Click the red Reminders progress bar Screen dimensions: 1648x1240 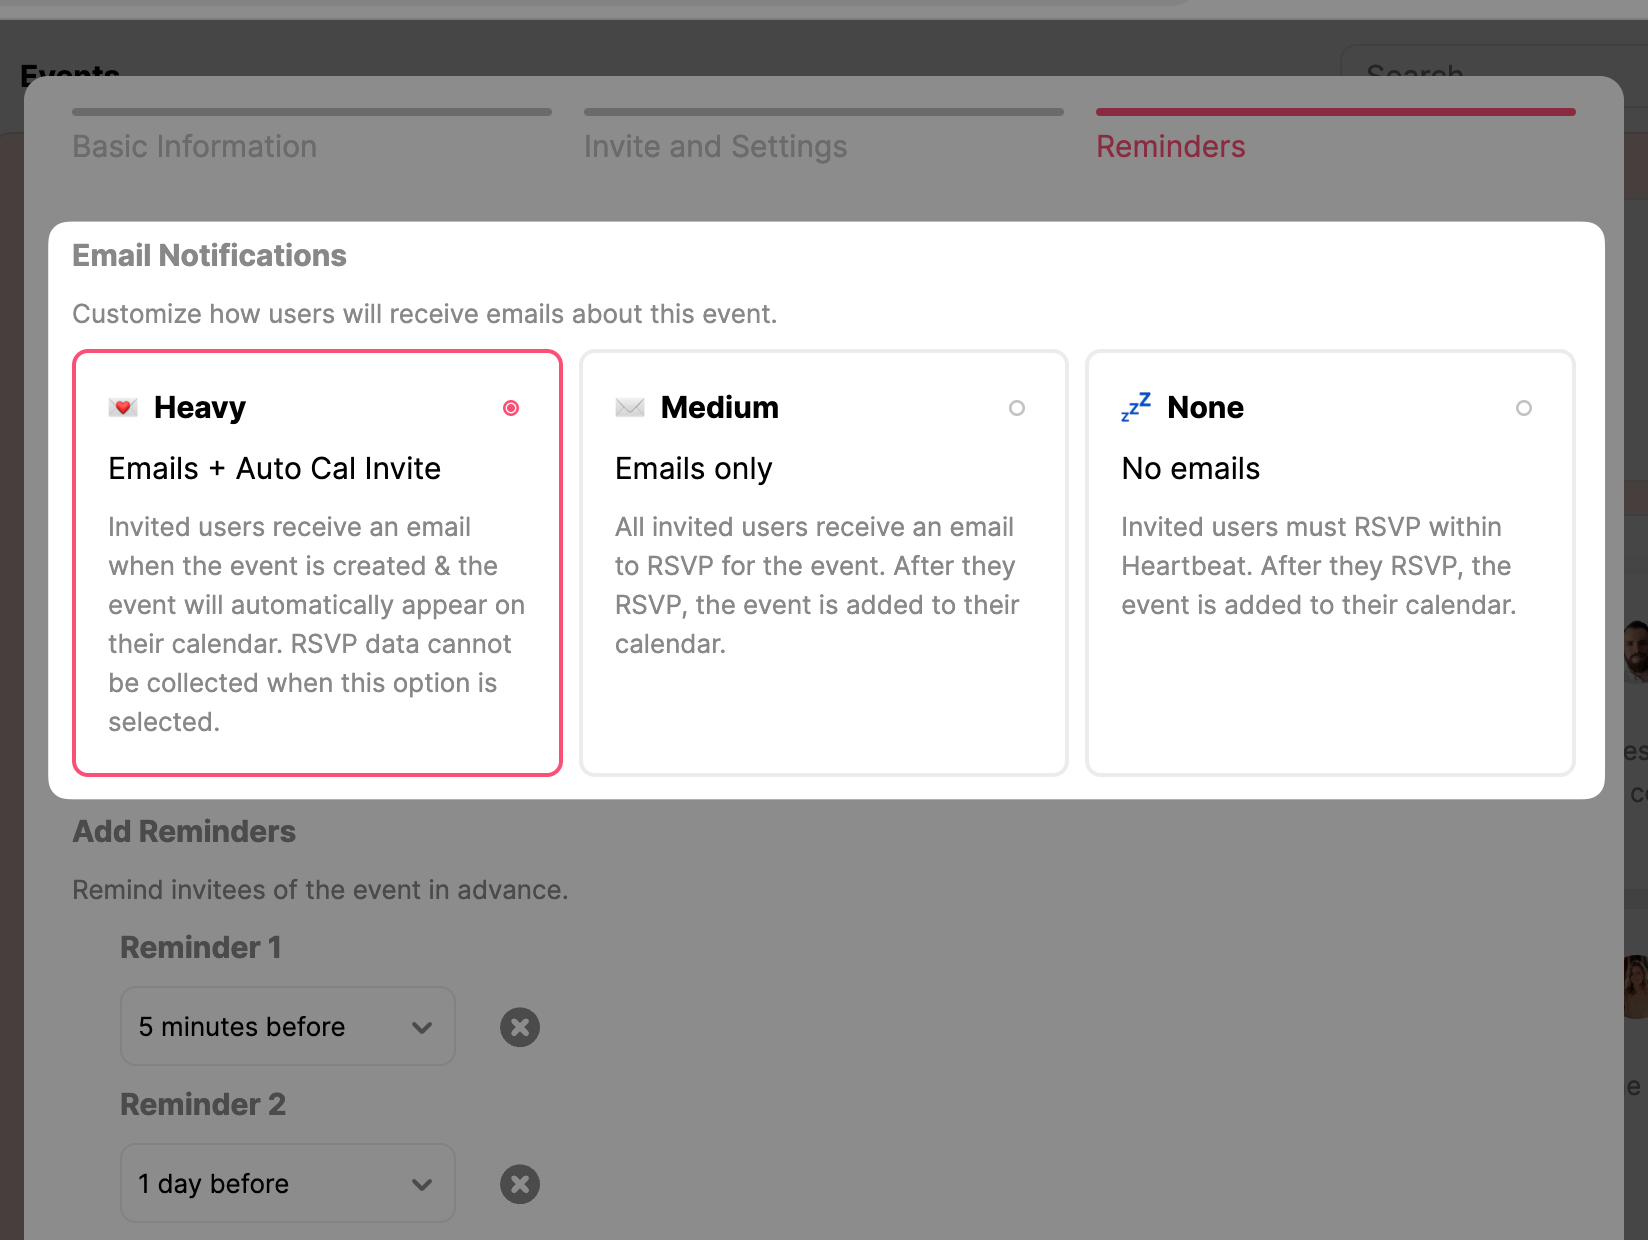coord(1335,112)
